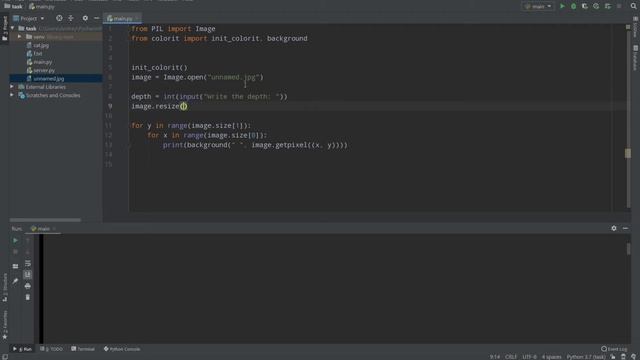This screenshot has width=640, height=360.
Task: Click the Stop square in the Run panel
Action: click(x=15, y=252)
